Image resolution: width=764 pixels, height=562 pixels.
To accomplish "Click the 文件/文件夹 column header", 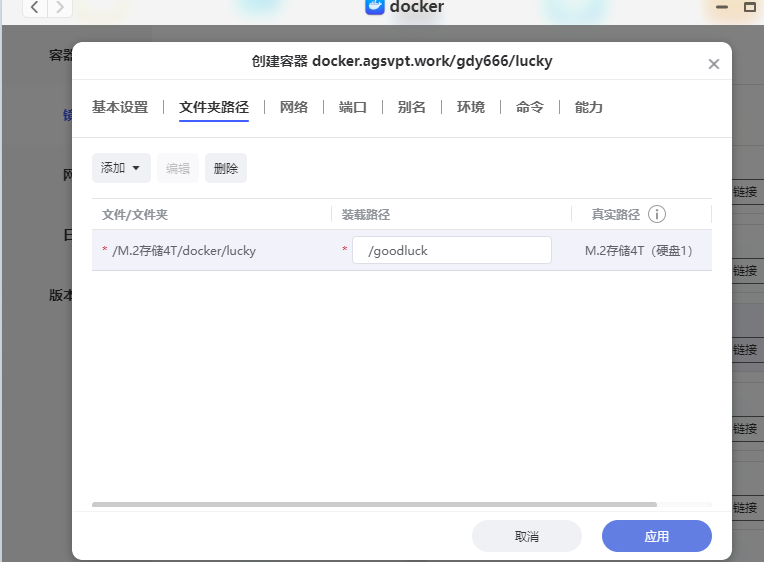I will [x=135, y=214].
